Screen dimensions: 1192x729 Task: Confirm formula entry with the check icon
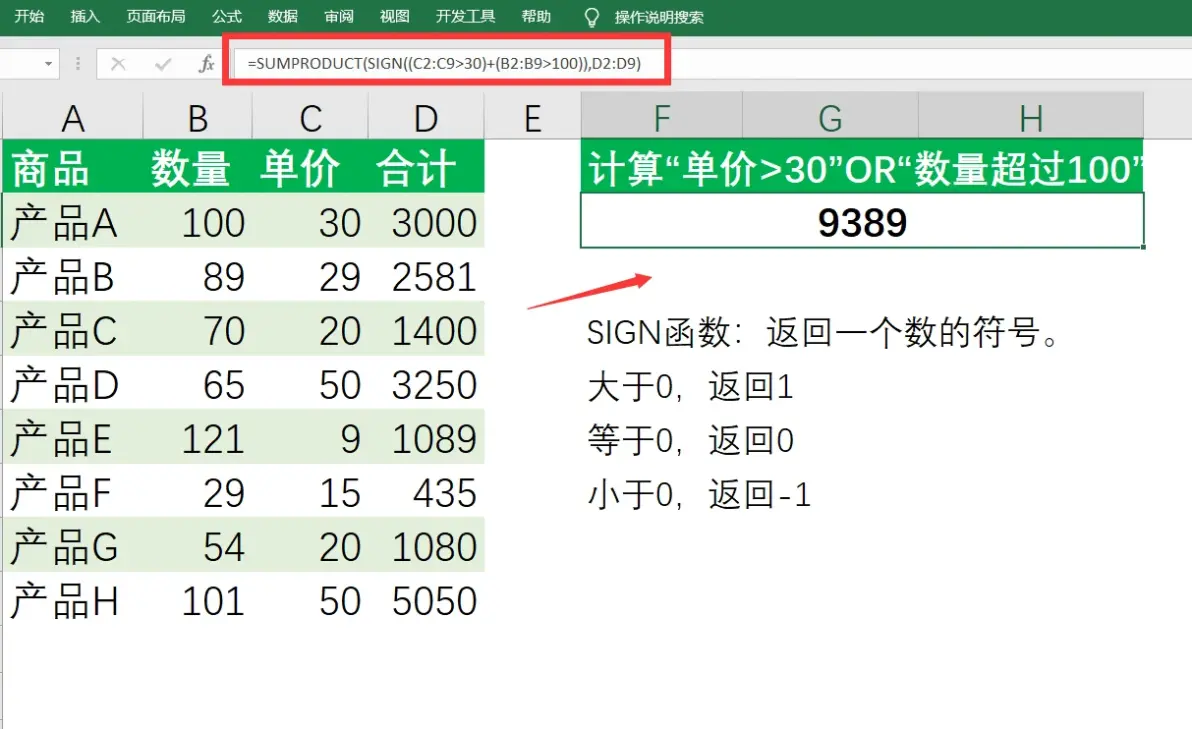(x=162, y=64)
